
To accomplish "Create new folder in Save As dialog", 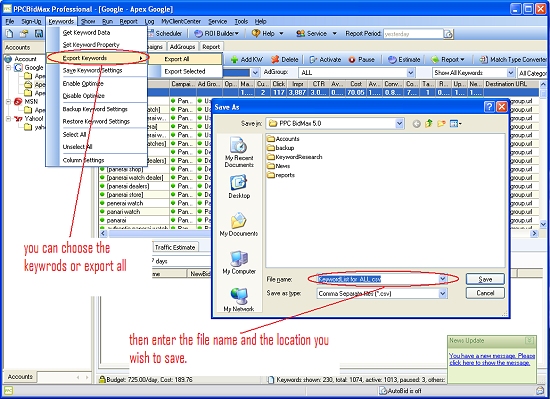I will pos(441,123).
